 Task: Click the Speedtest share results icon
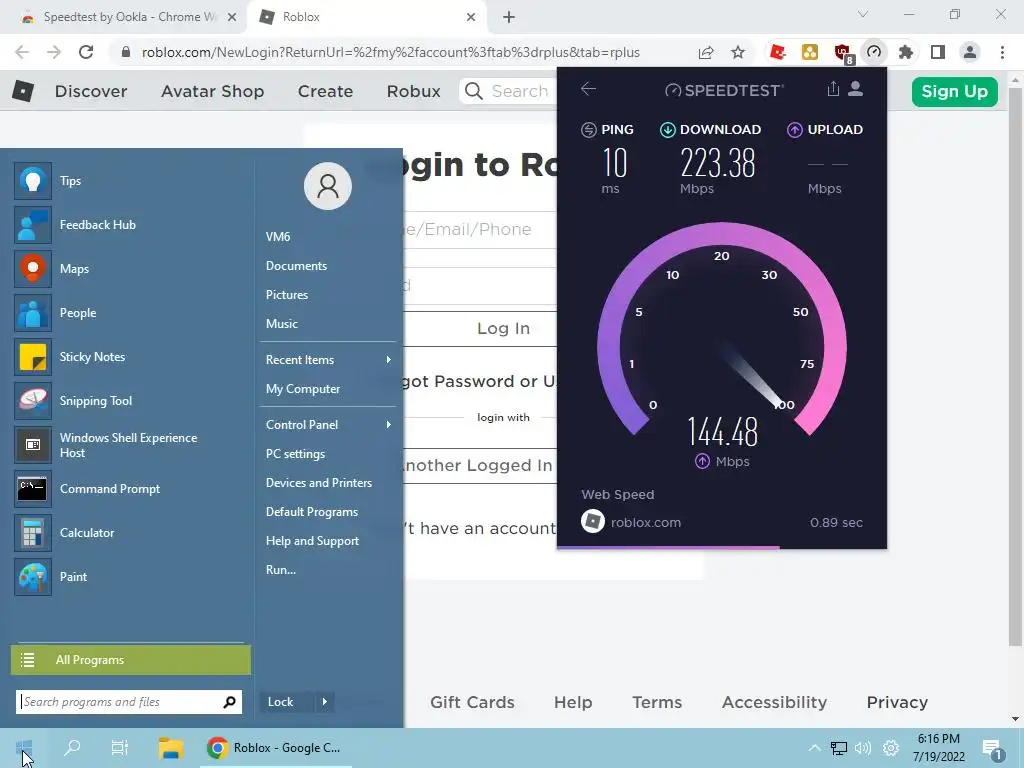click(833, 89)
